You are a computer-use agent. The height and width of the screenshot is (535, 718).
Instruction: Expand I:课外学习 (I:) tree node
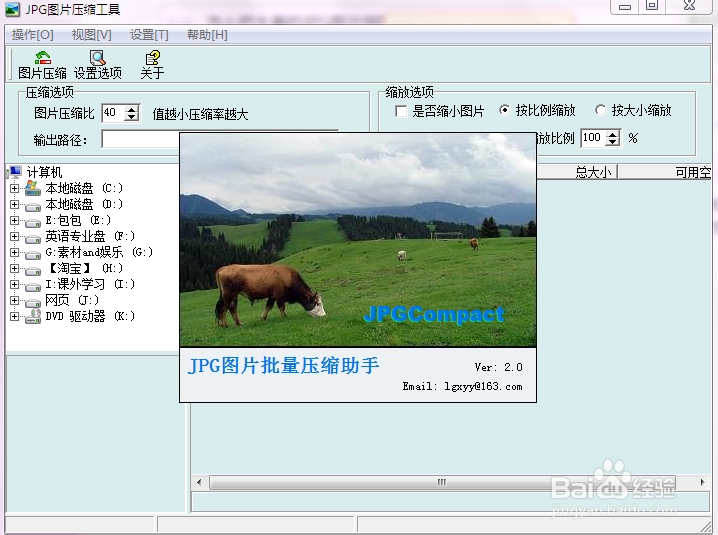point(14,284)
